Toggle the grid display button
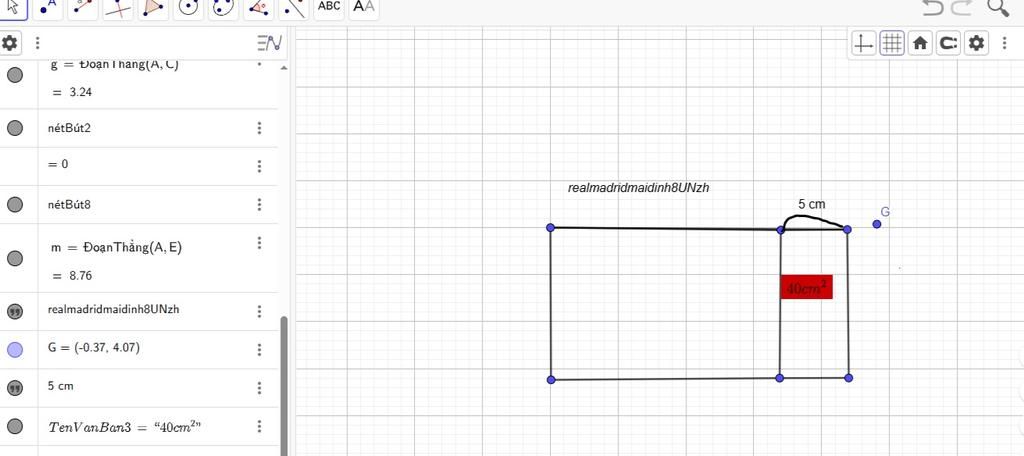1024x456 pixels. [891, 44]
